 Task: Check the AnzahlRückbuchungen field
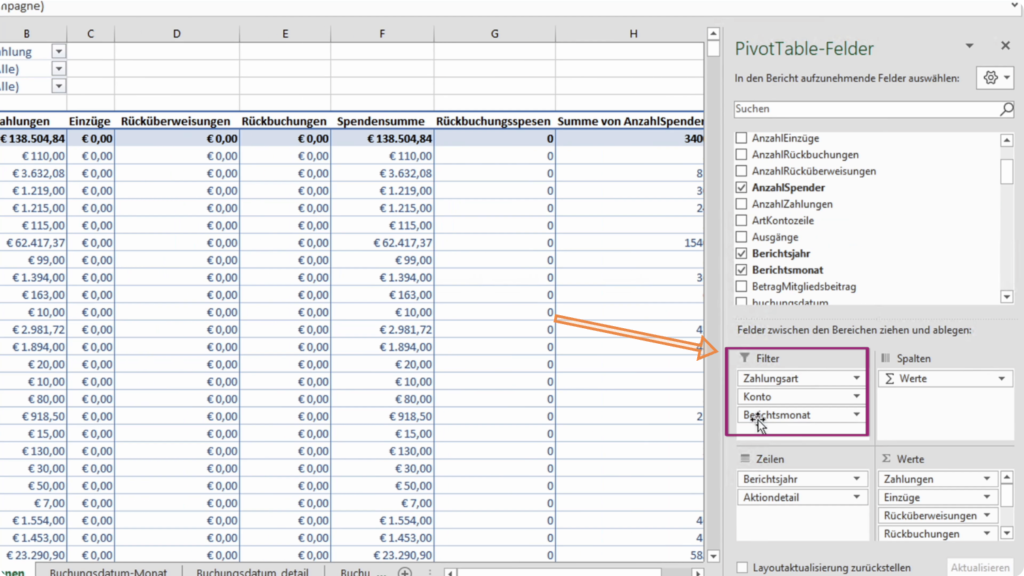coord(741,154)
